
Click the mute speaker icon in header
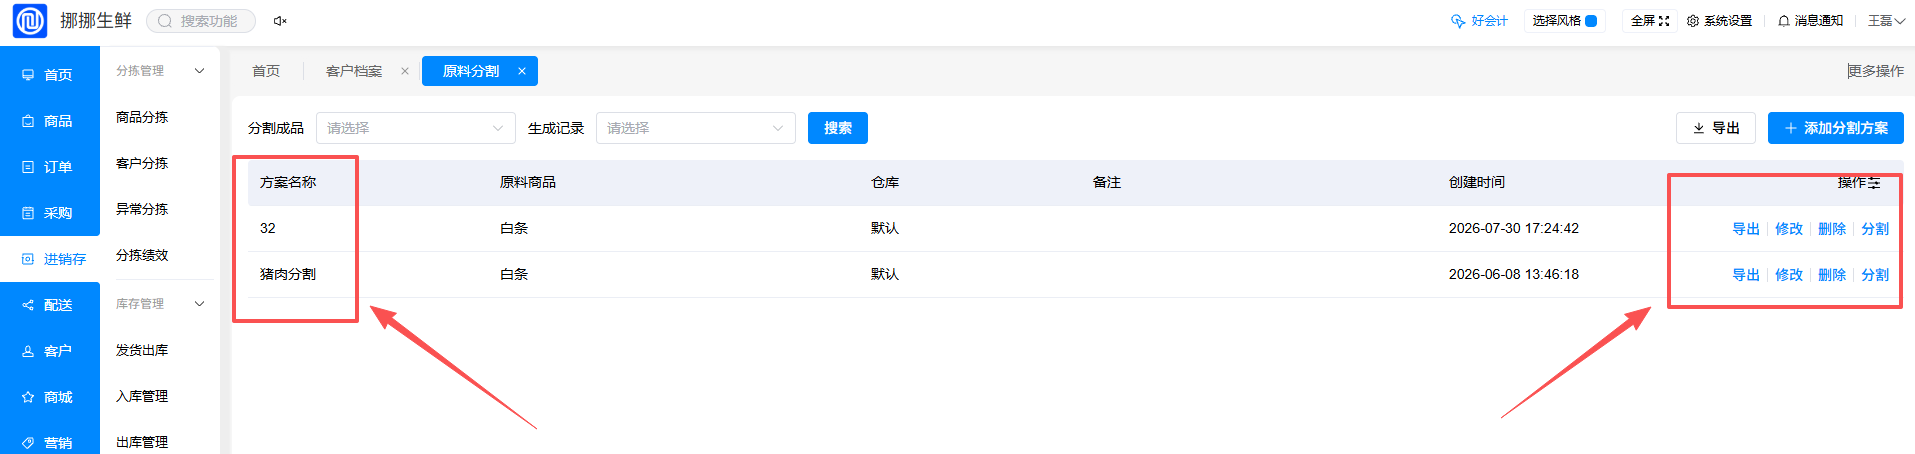280,21
